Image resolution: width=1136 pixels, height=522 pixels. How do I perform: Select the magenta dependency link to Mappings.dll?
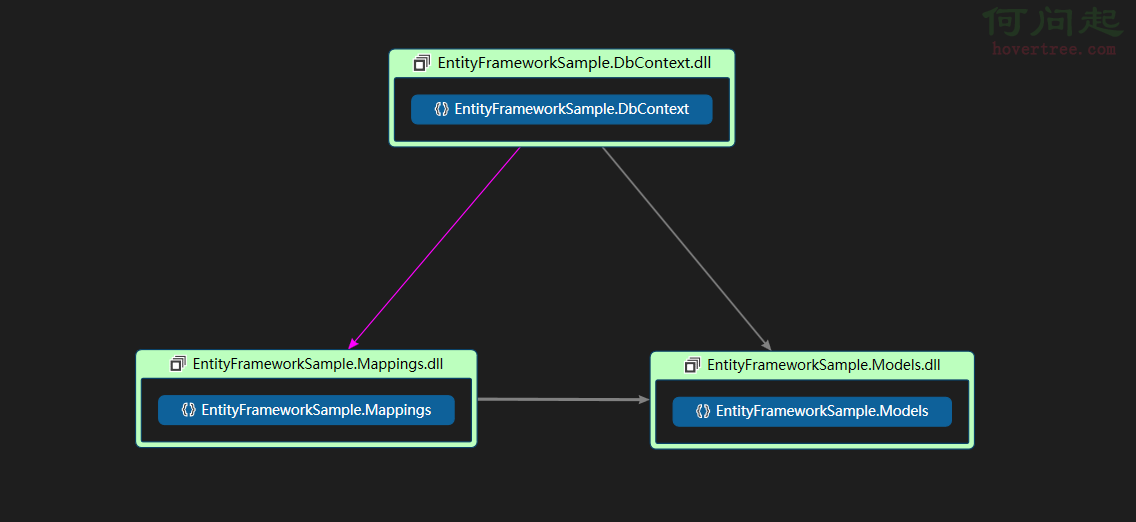pos(435,248)
